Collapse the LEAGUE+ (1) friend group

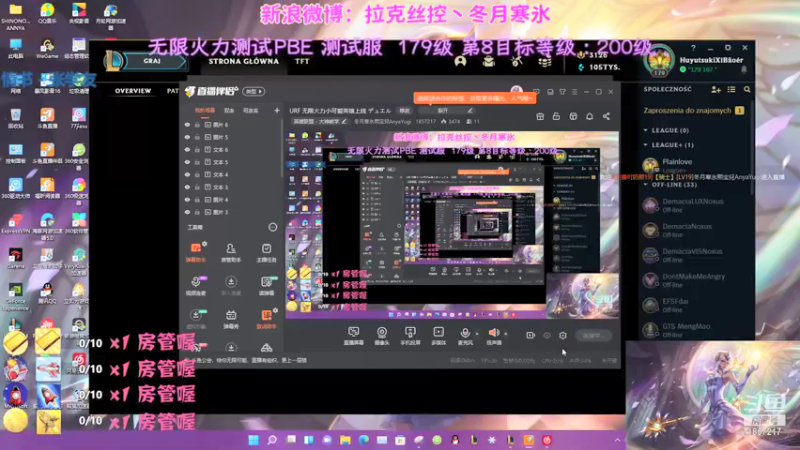(646, 145)
